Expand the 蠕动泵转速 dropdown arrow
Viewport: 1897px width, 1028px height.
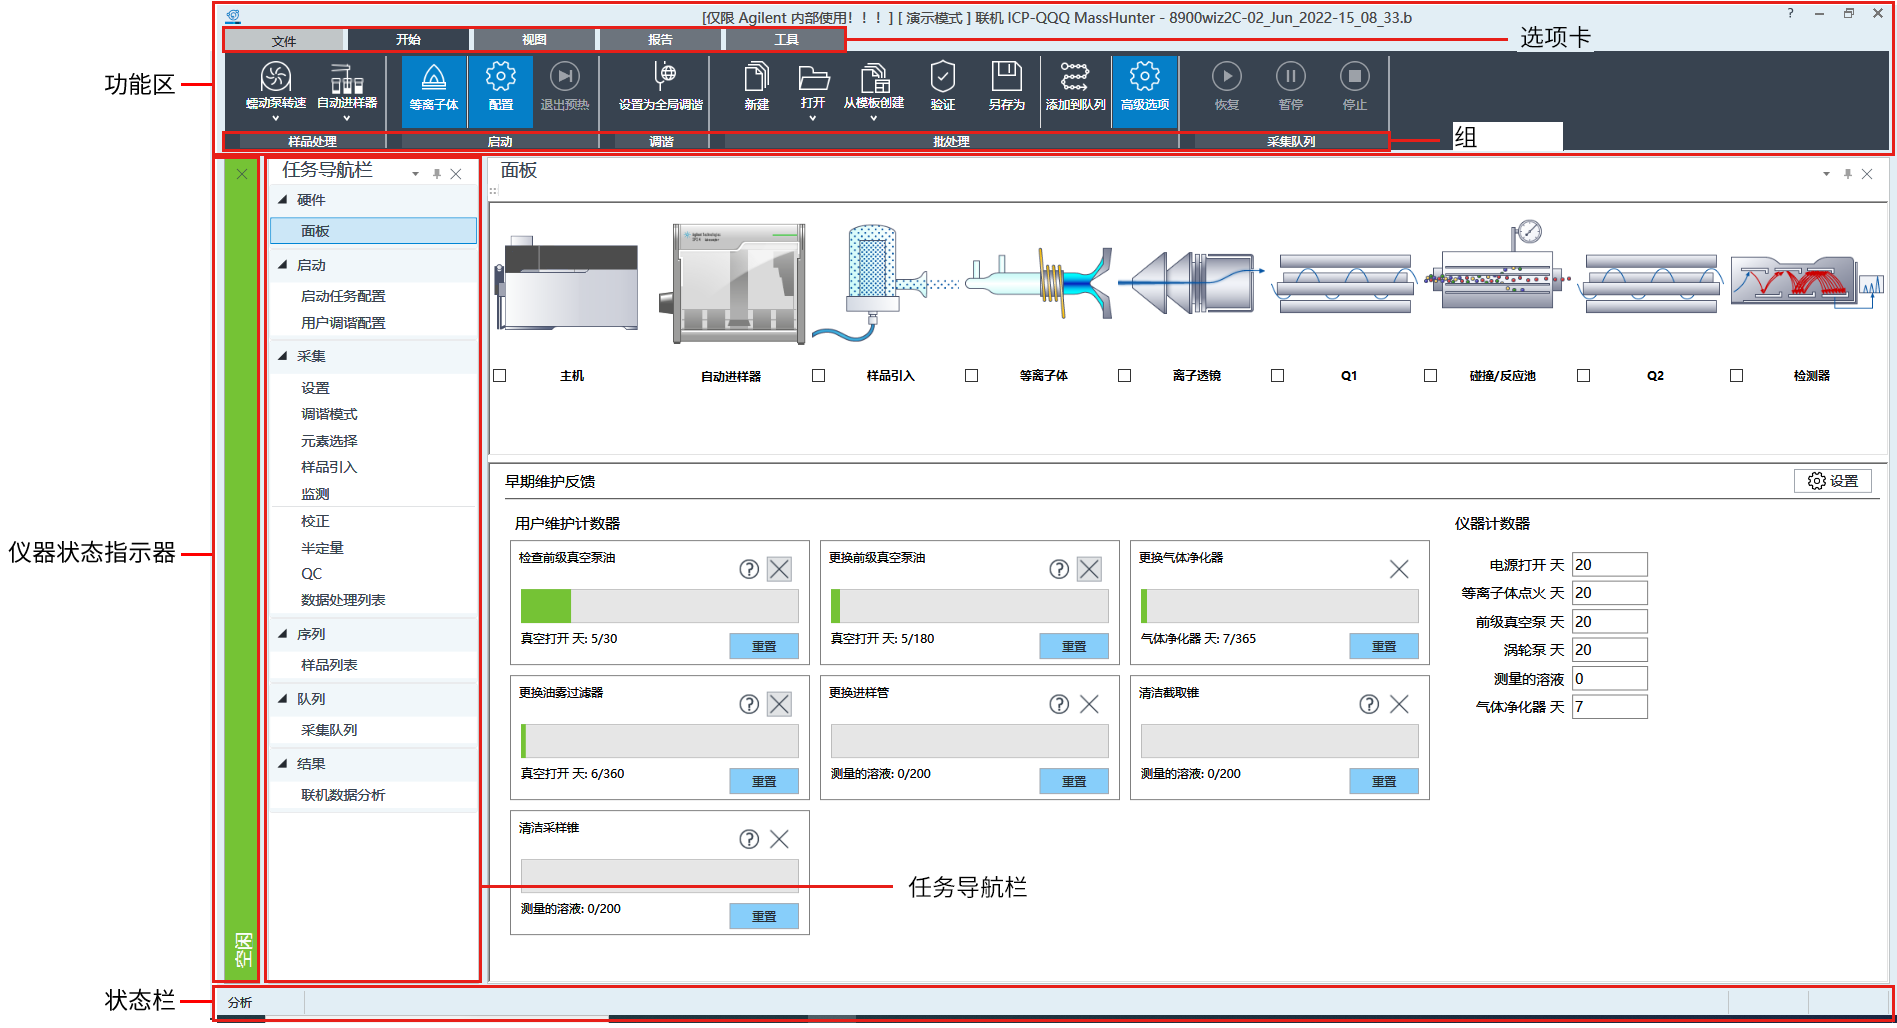[x=276, y=119]
